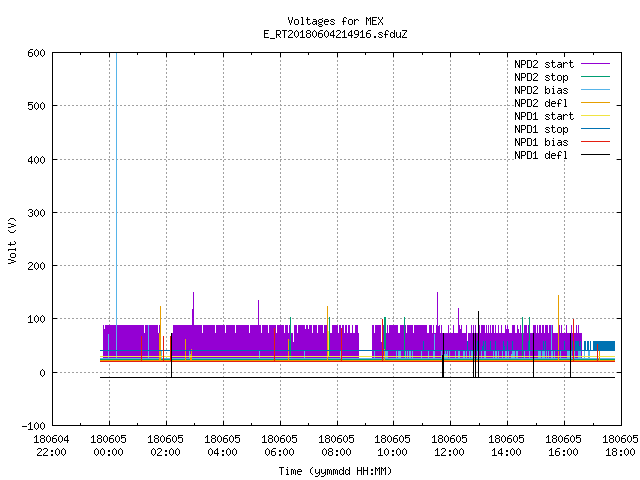Select the file name E_RT20180604214916.sfduZ

[x=335, y=34]
